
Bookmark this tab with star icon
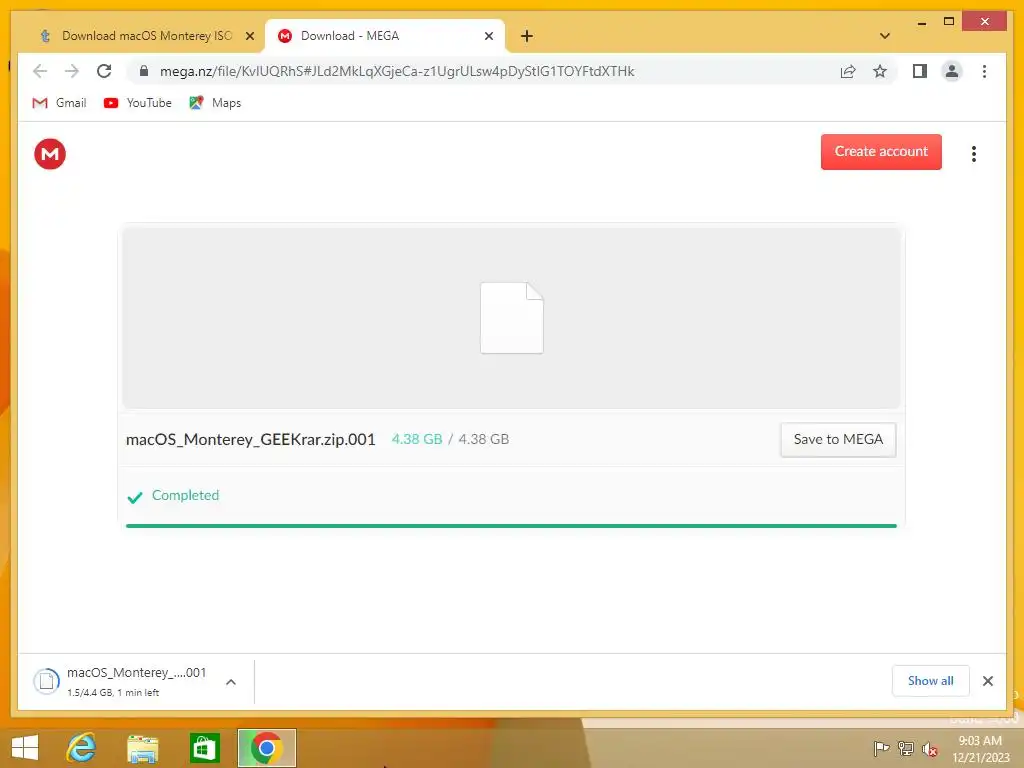tap(880, 71)
